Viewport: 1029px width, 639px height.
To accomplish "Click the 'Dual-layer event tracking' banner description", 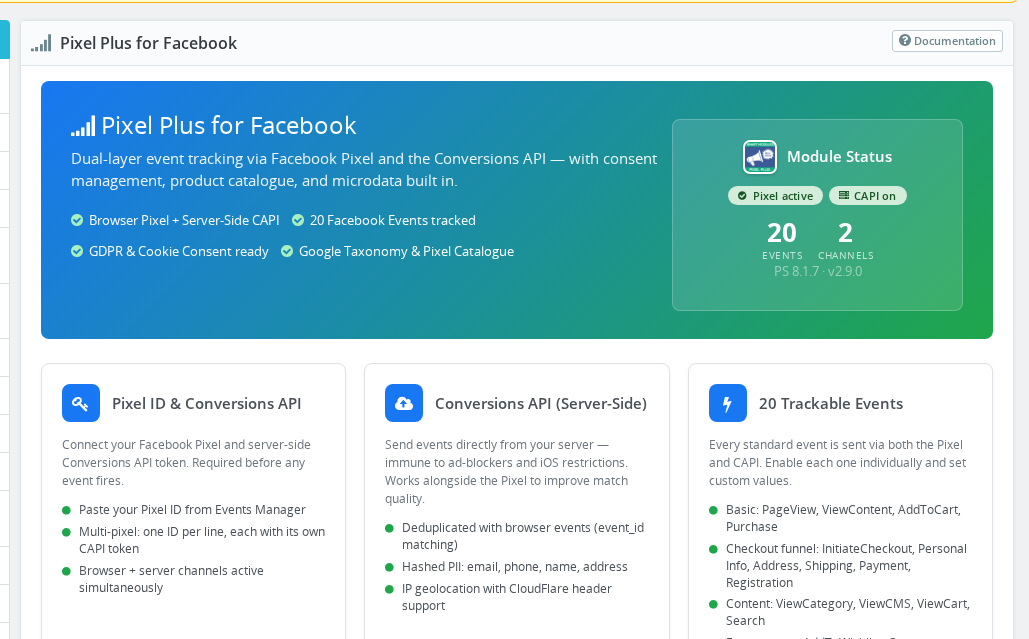I will pos(364,170).
